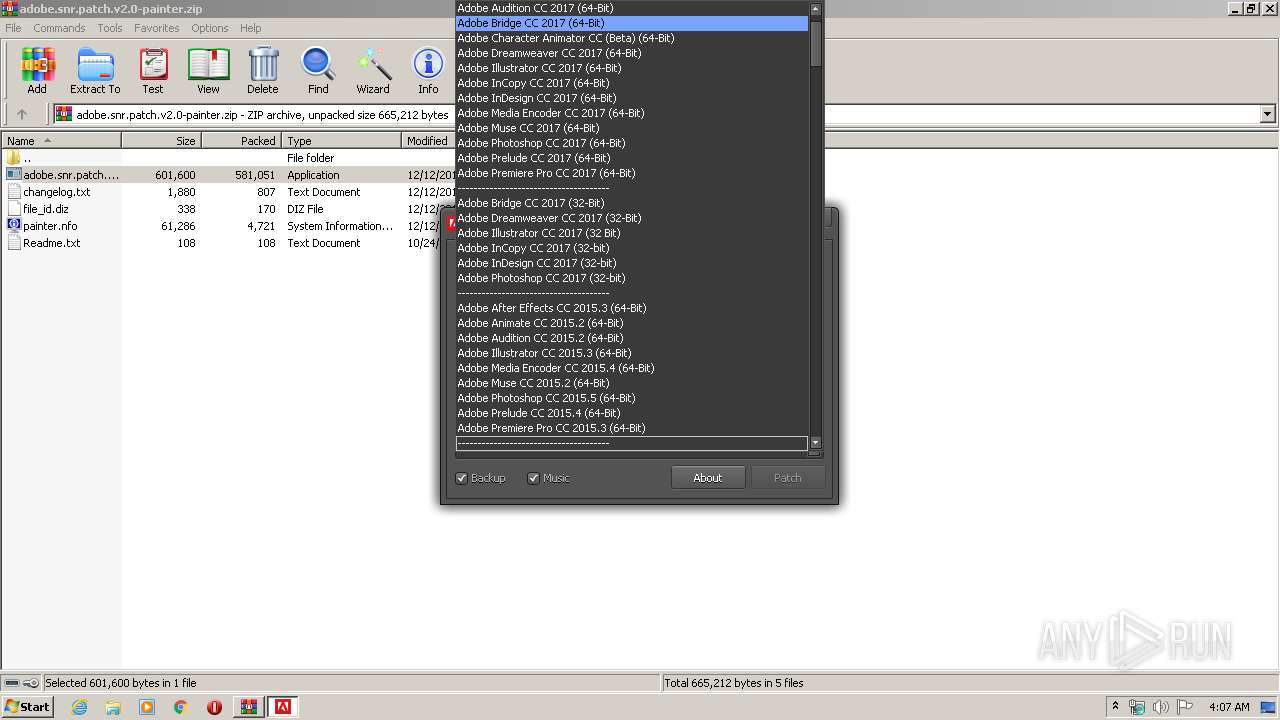The height and width of the screenshot is (720, 1280).
Task: Select painter.nfo file row
Action: click(228, 226)
